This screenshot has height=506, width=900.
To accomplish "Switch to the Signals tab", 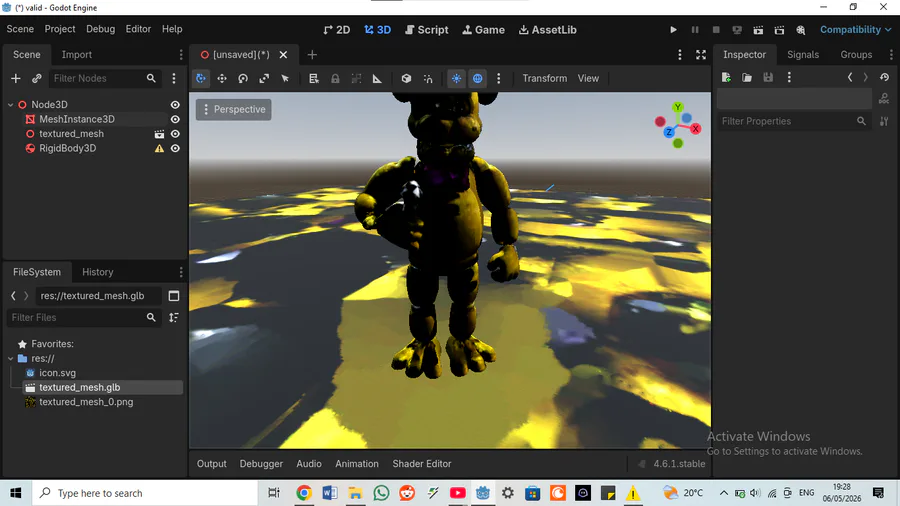I will pos(802,55).
